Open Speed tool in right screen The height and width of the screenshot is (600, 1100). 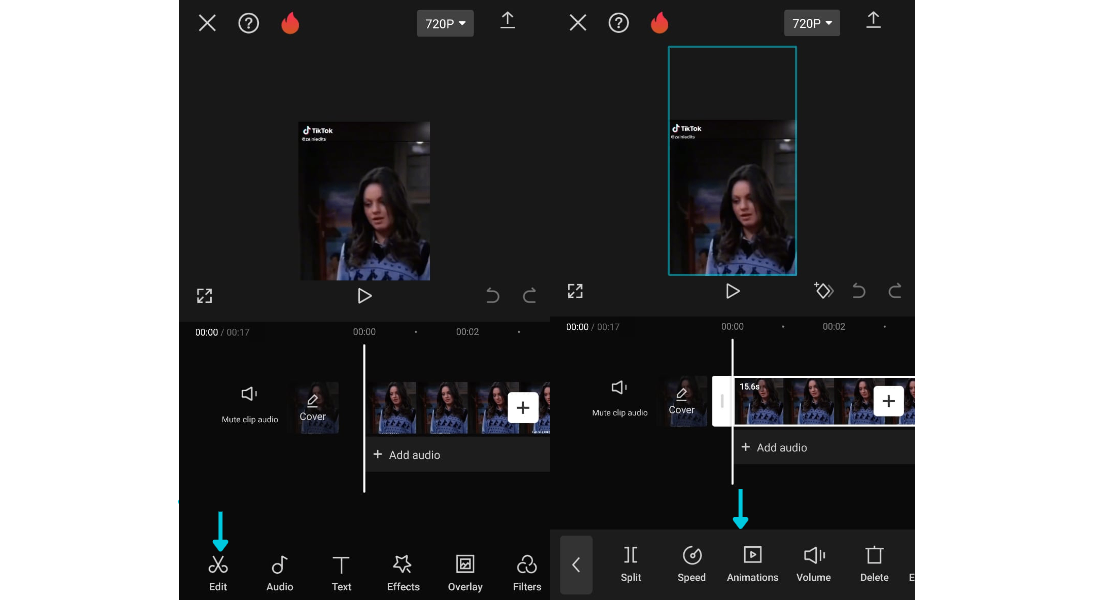[692, 564]
